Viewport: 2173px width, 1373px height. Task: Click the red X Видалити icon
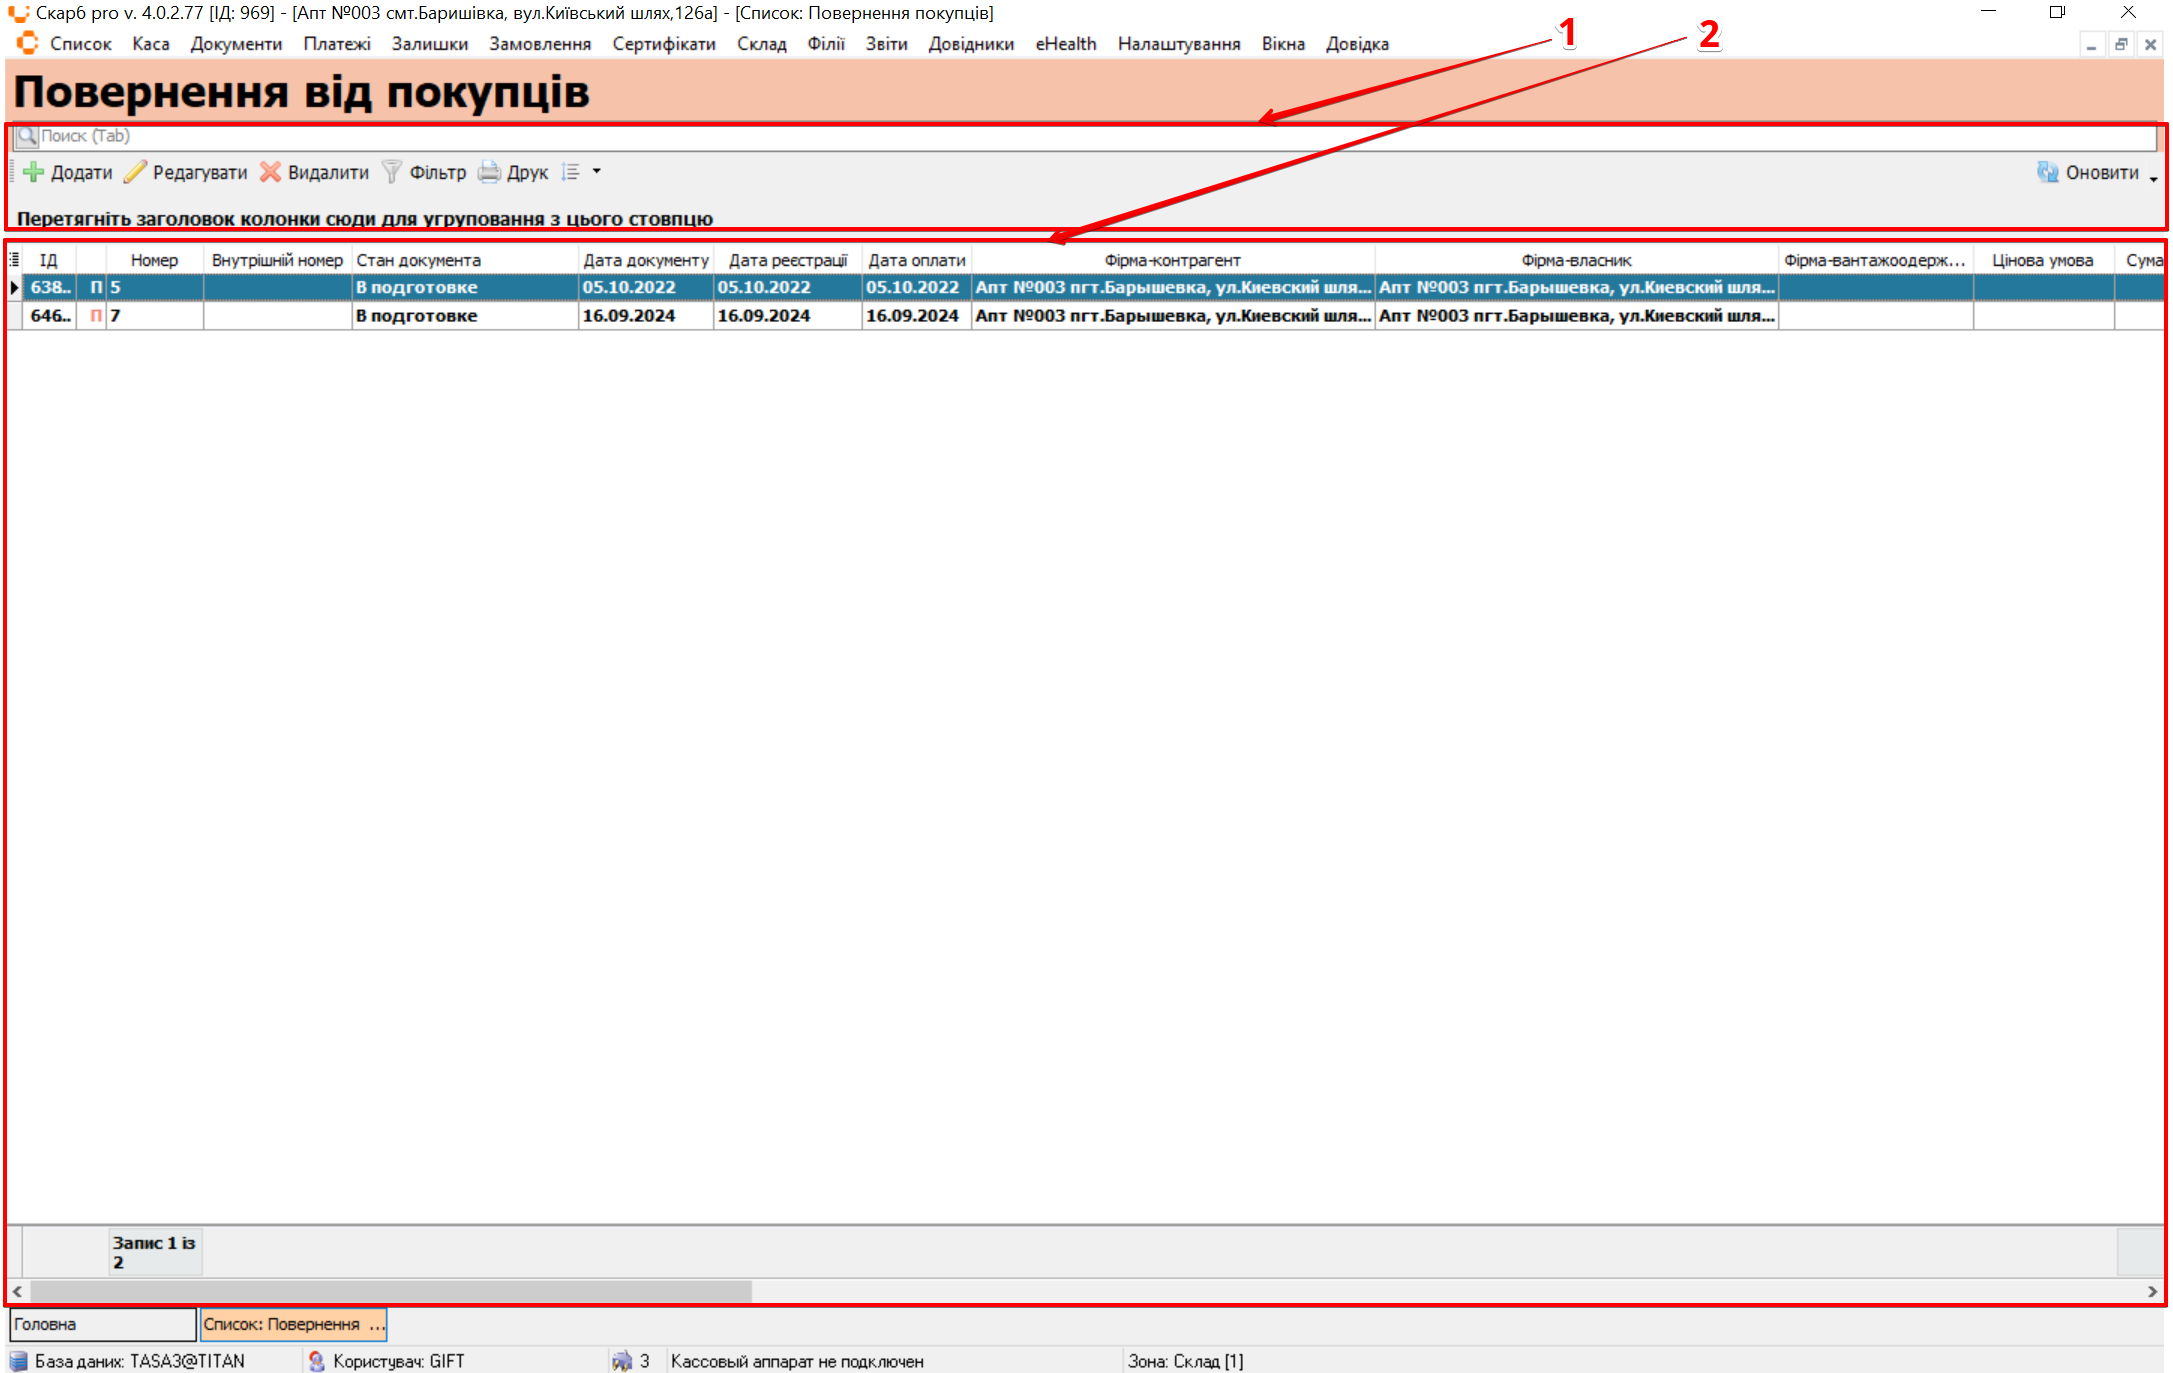point(270,172)
